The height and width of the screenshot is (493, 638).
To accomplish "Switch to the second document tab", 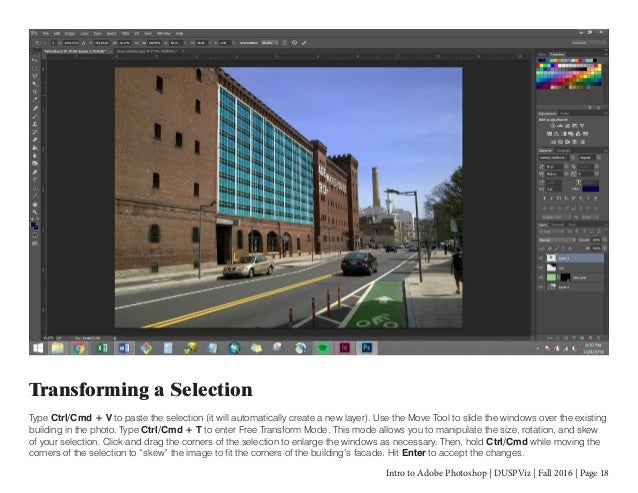I will [147, 52].
